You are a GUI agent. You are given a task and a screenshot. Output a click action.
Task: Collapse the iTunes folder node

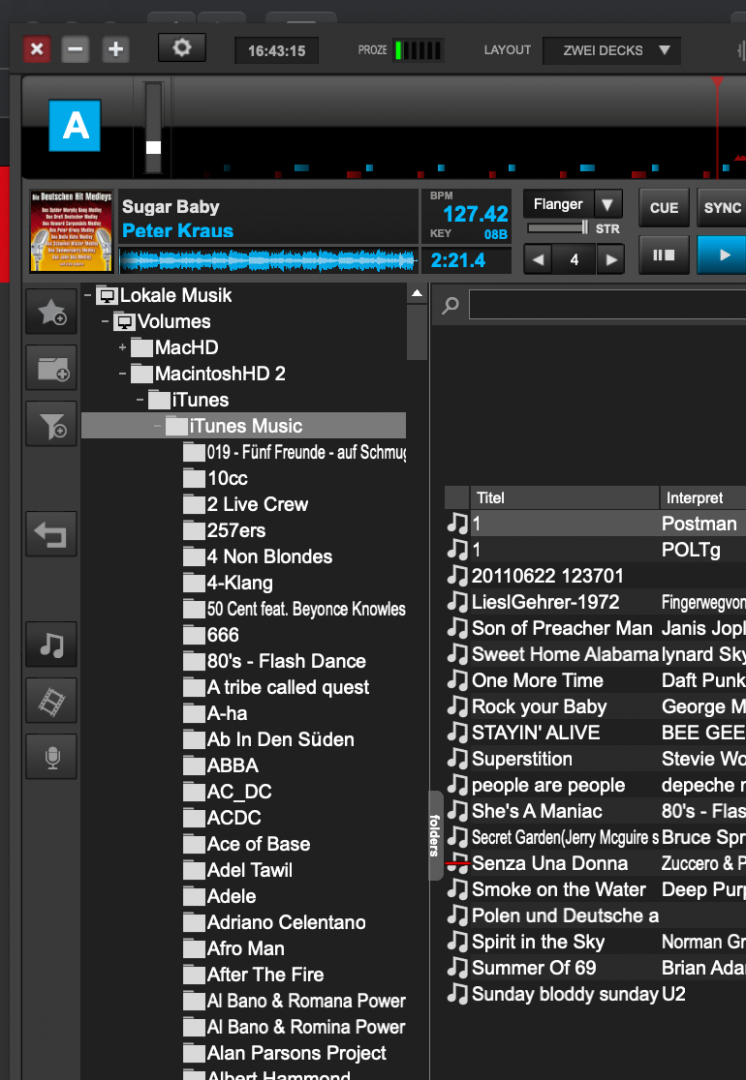coord(140,400)
